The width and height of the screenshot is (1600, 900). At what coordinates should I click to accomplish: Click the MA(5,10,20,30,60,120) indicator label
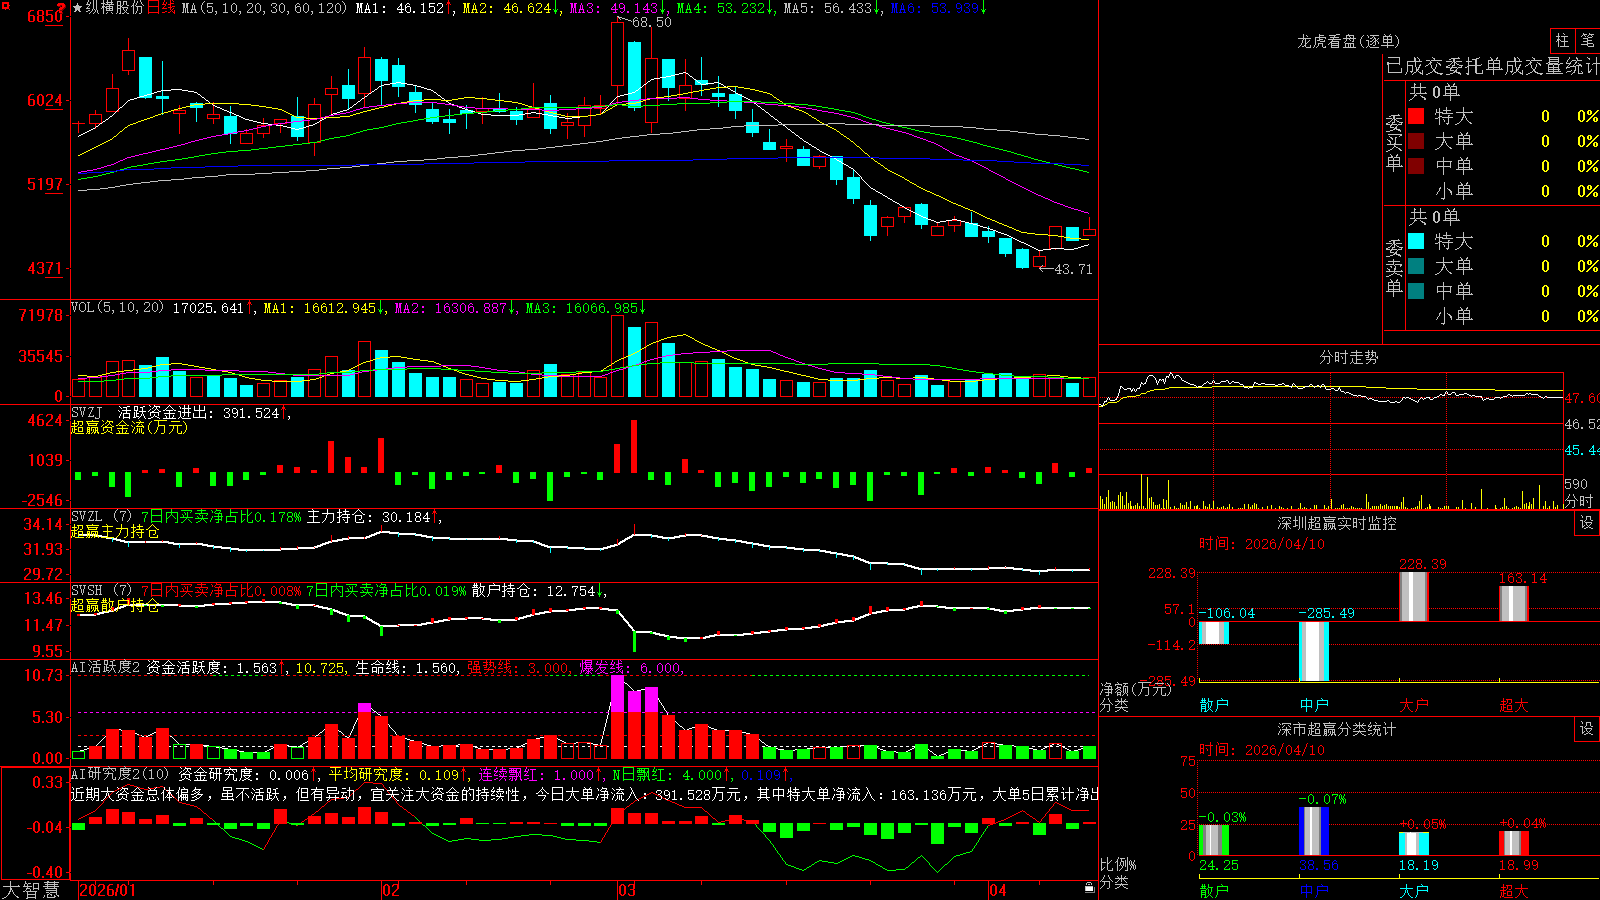click(264, 8)
